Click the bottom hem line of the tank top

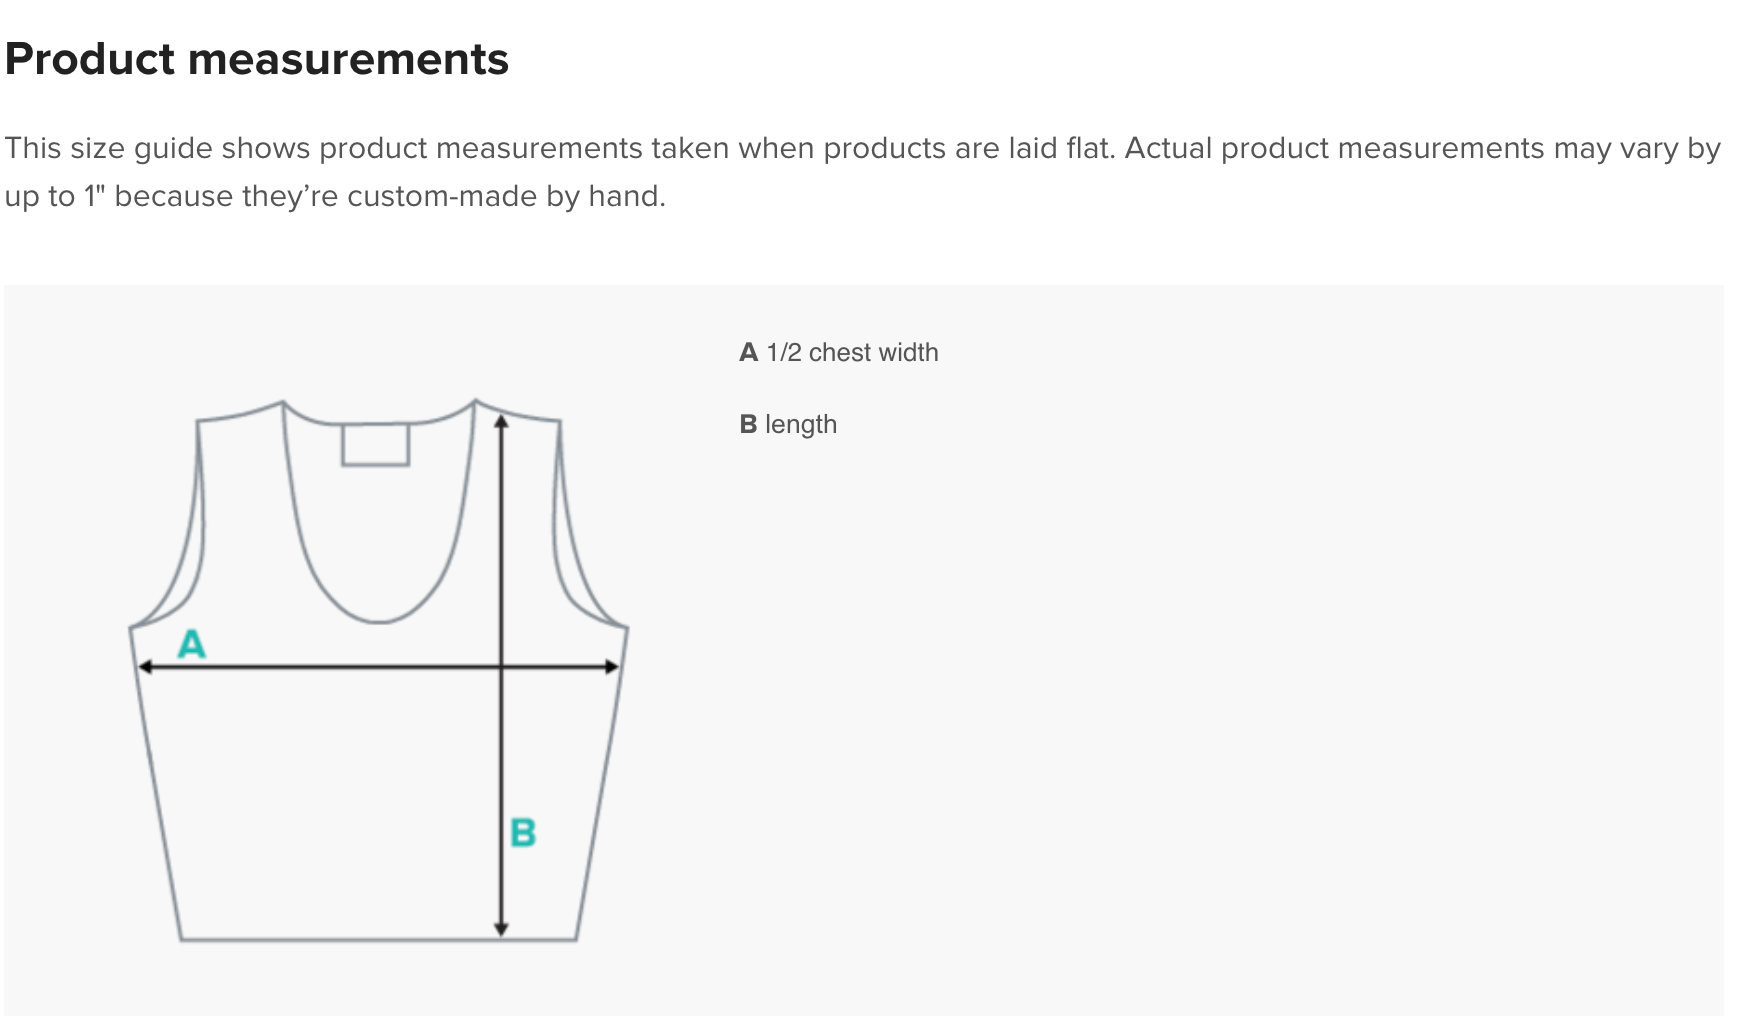pyautogui.click(x=379, y=940)
